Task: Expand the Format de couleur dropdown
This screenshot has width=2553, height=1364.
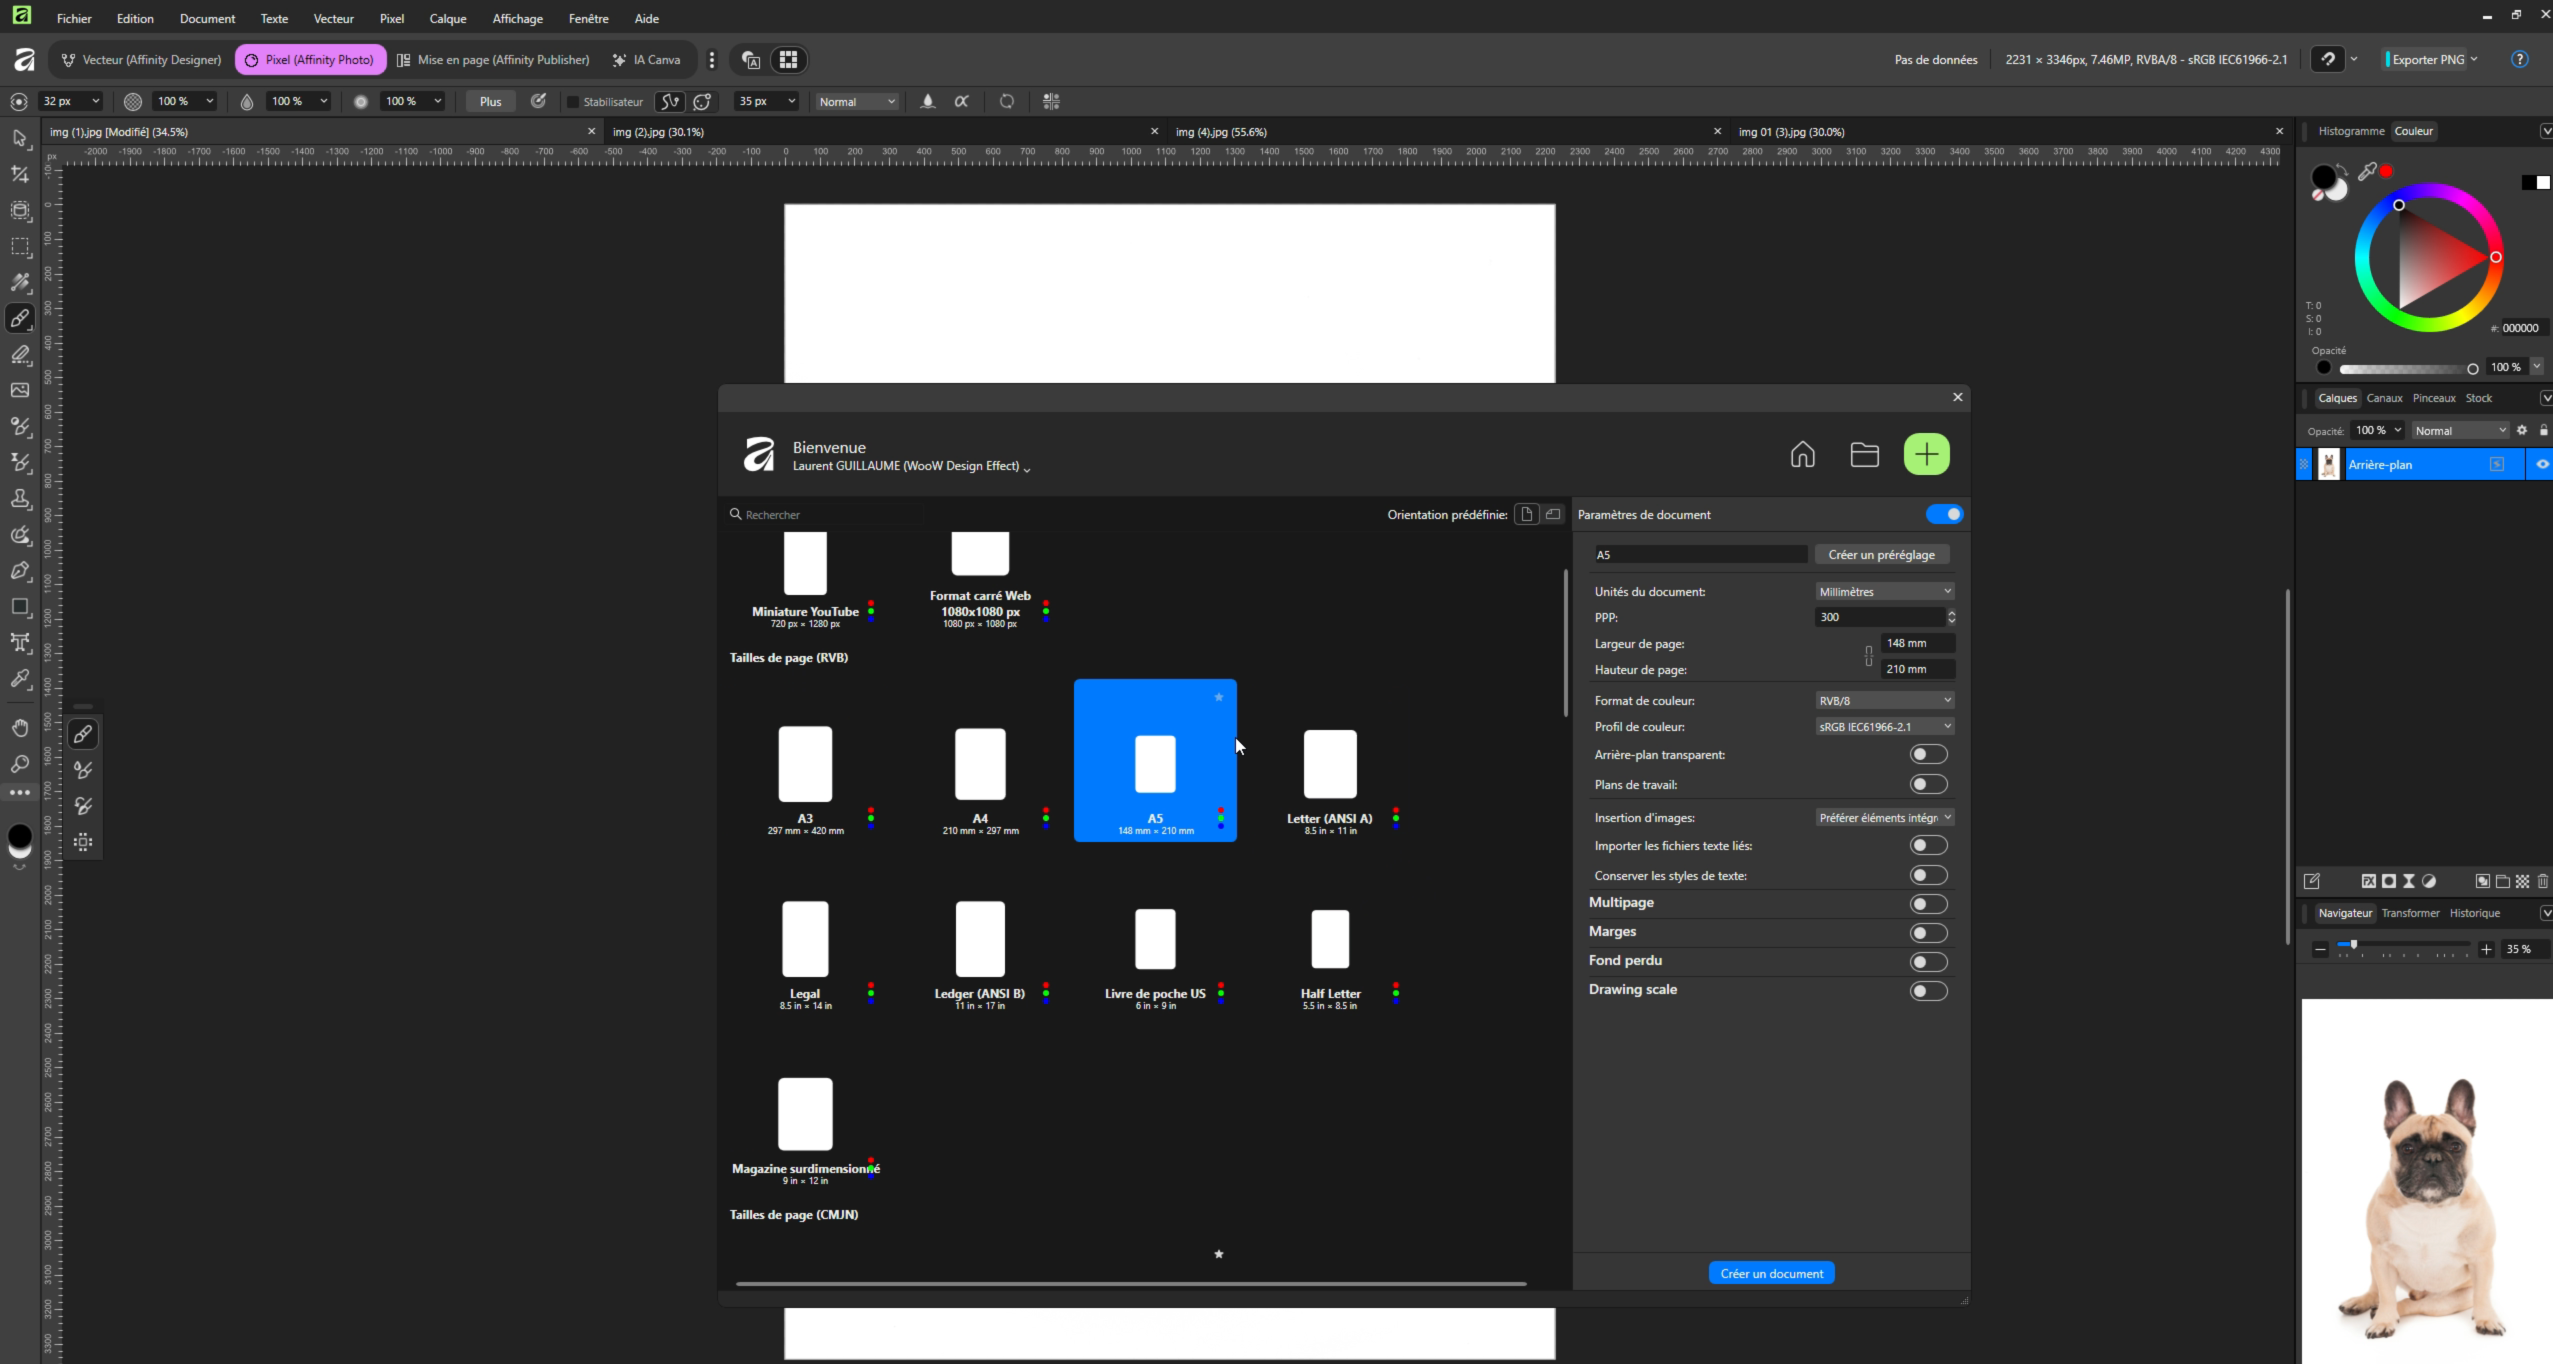Action: [x=1884, y=701]
